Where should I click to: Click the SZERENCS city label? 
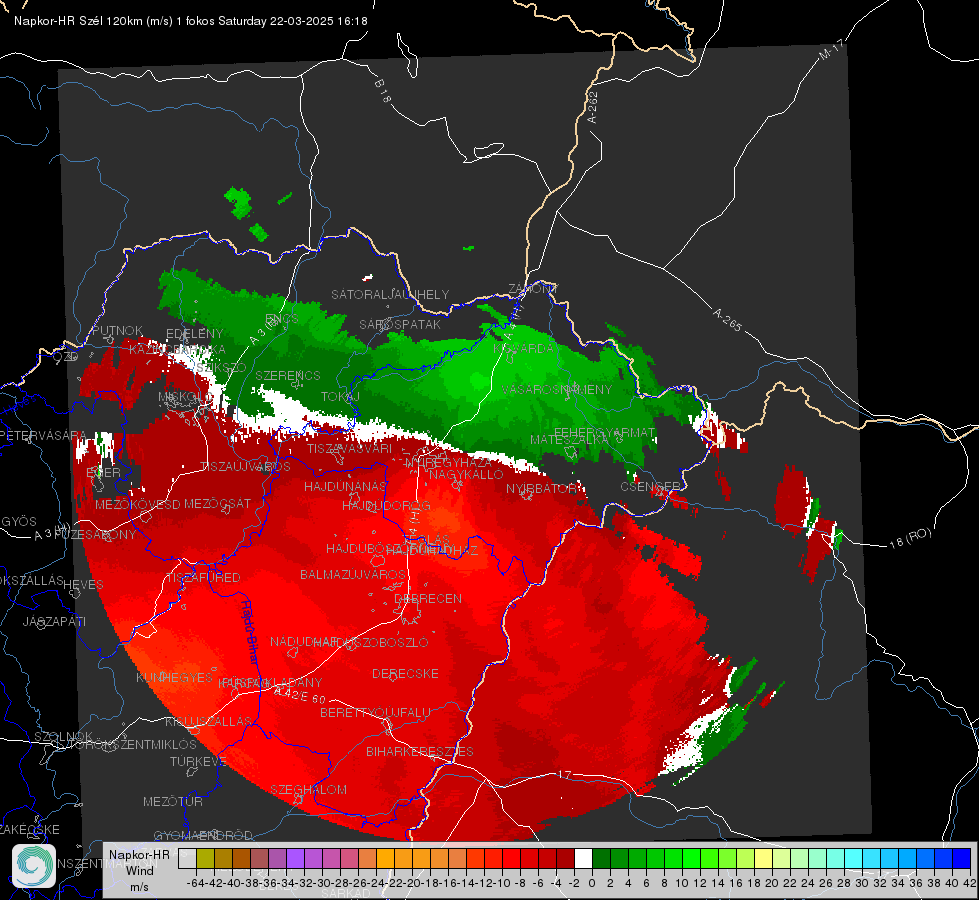tap(287, 375)
